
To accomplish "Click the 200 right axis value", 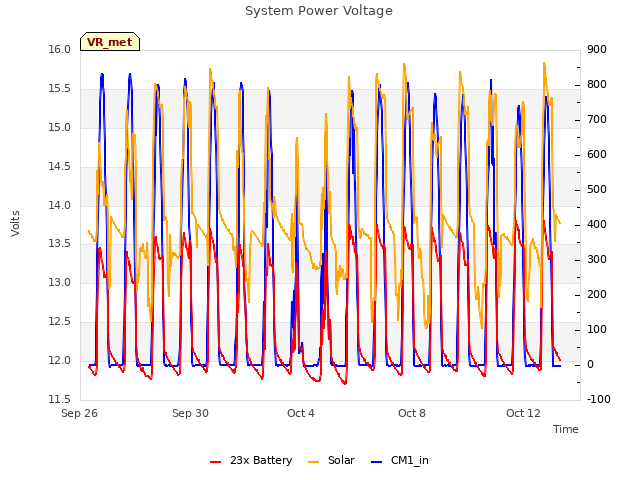I will pyautogui.click(x=597, y=295).
